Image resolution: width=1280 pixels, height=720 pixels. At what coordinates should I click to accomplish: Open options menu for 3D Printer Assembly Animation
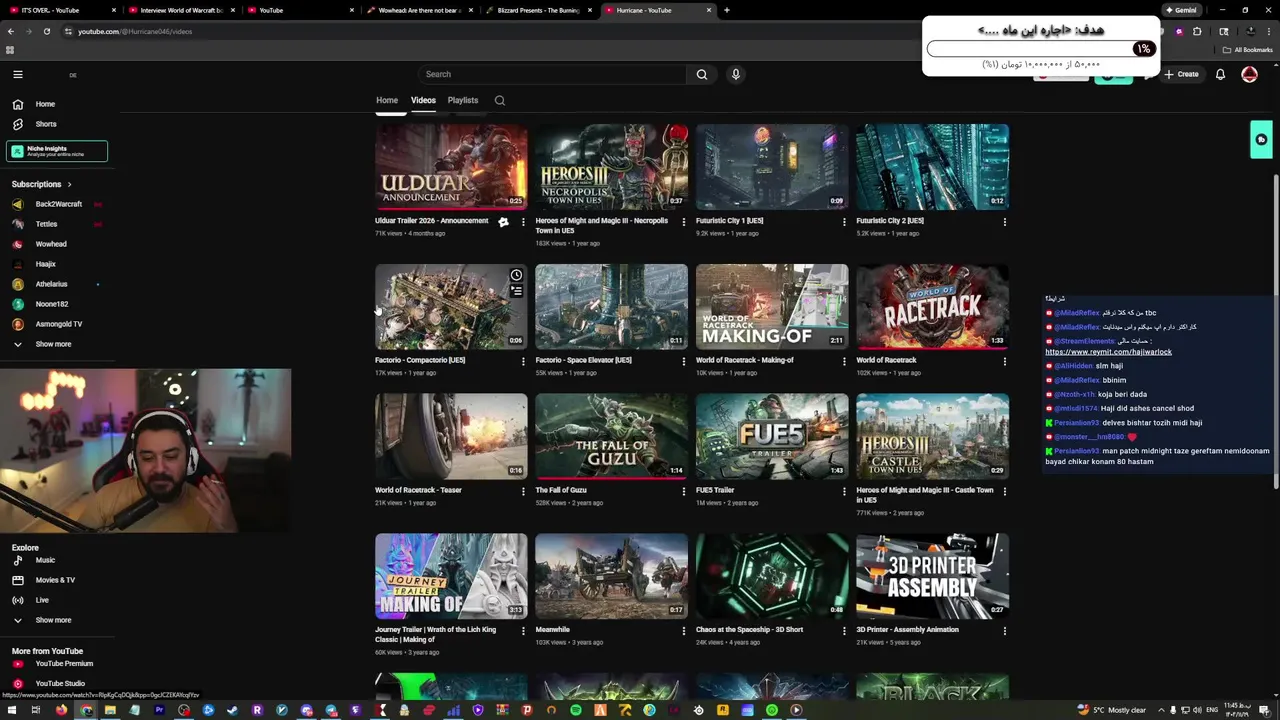coord(1004,631)
